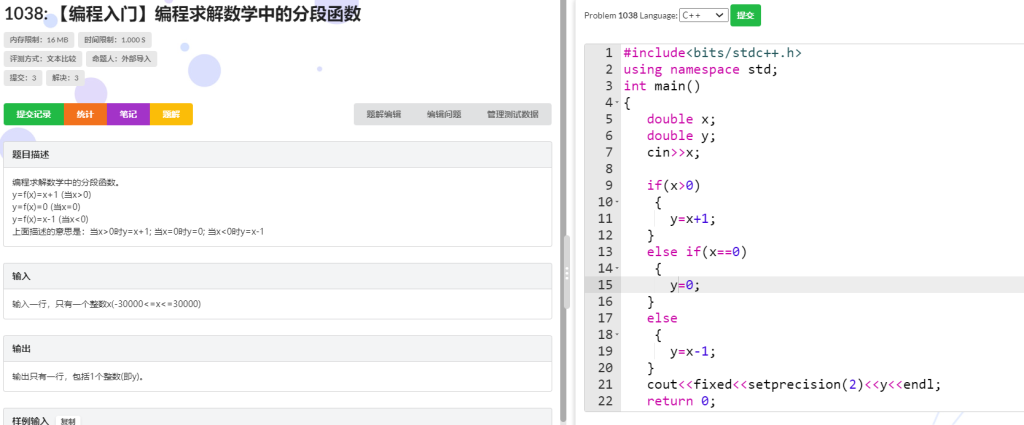Click the 编辑问题 tab
The height and width of the screenshot is (425, 1024).
coord(444,114)
